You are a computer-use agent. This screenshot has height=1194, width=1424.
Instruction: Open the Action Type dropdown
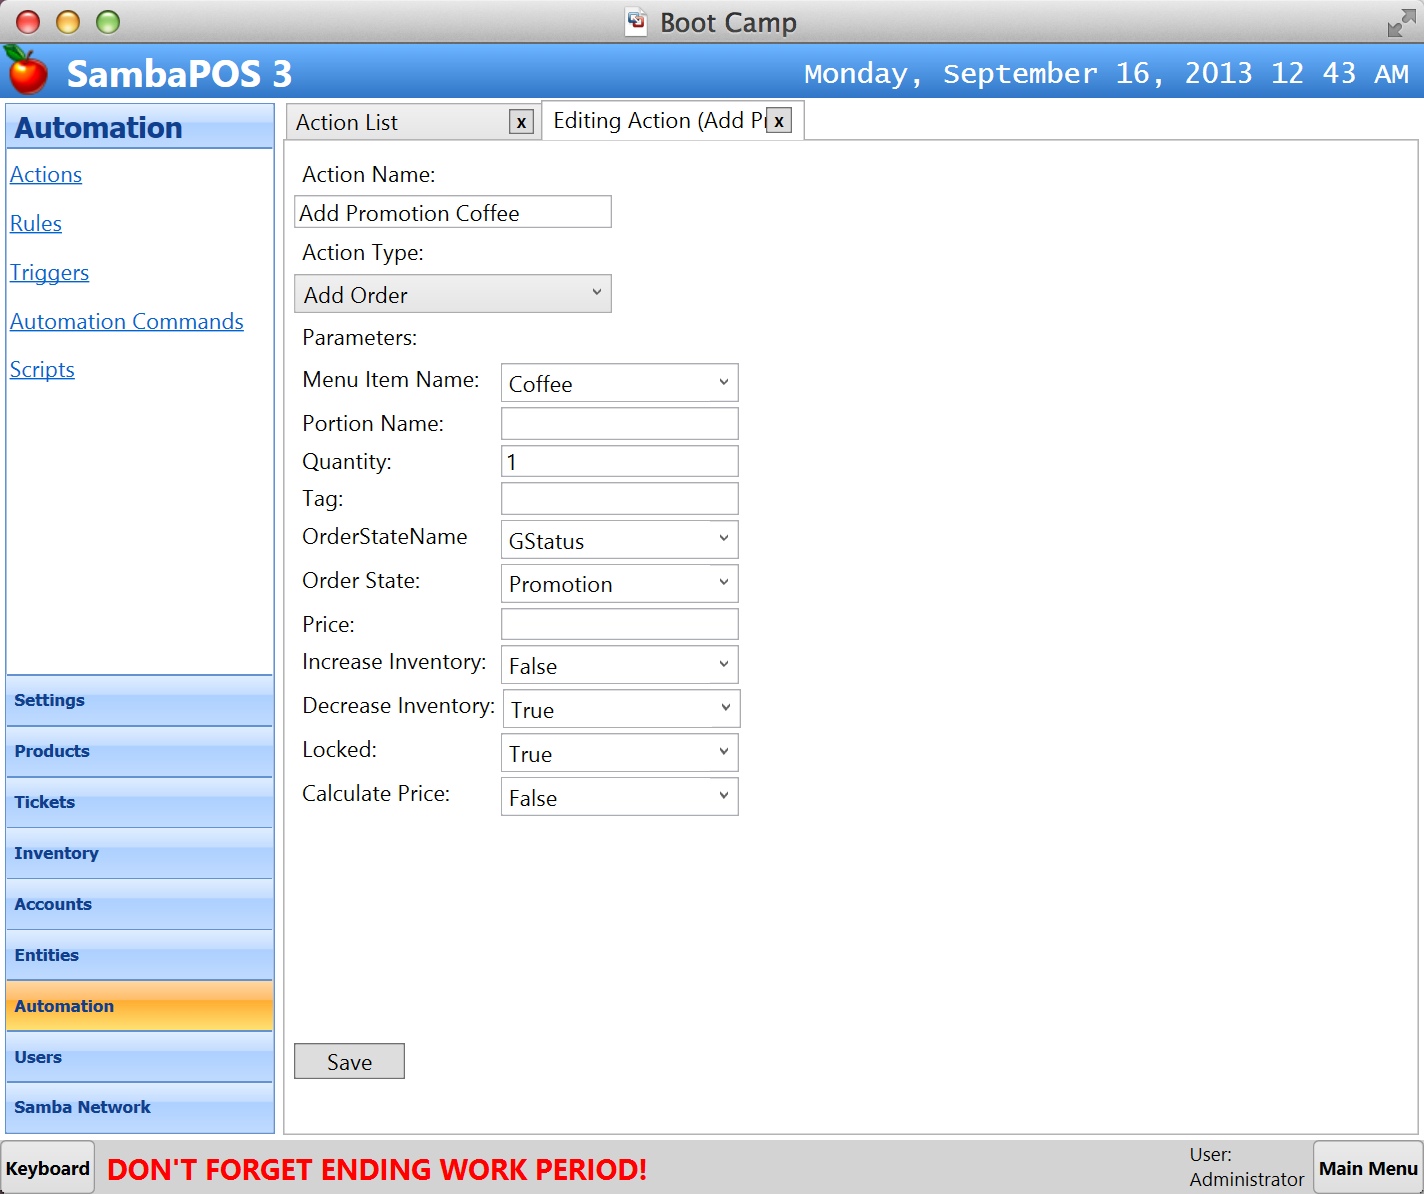click(453, 294)
